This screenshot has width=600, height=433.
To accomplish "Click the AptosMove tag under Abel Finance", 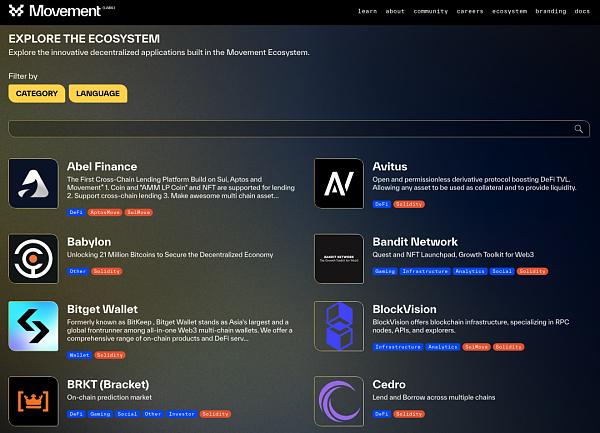I will click(105, 212).
